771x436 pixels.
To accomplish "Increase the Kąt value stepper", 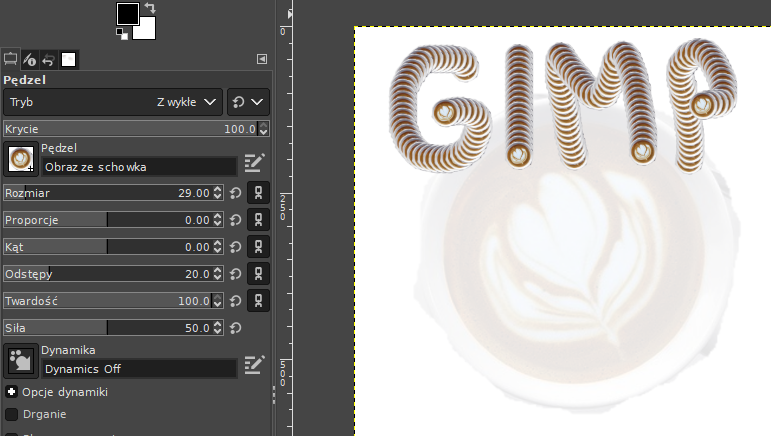I will (x=218, y=243).
